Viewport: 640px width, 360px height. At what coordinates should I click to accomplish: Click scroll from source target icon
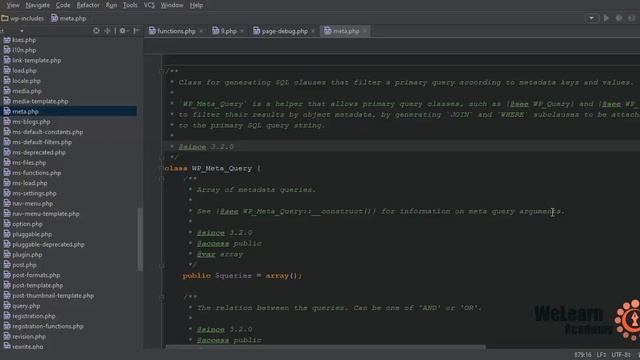96,31
